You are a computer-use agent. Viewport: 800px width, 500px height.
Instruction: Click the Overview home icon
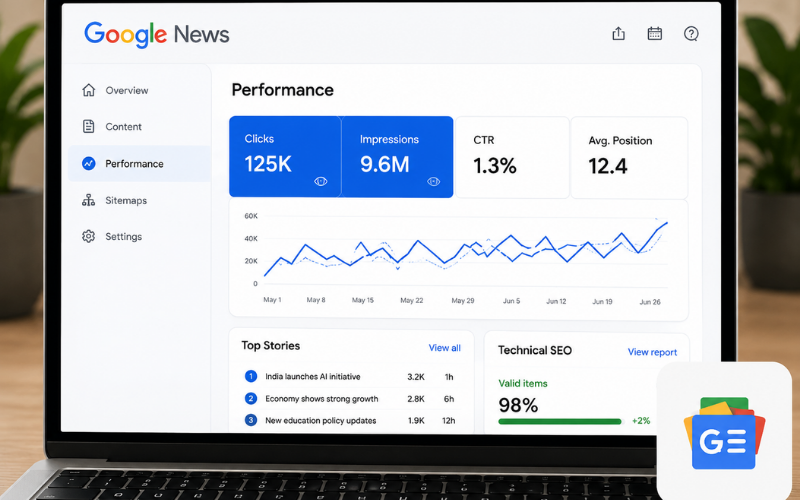[x=89, y=90]
